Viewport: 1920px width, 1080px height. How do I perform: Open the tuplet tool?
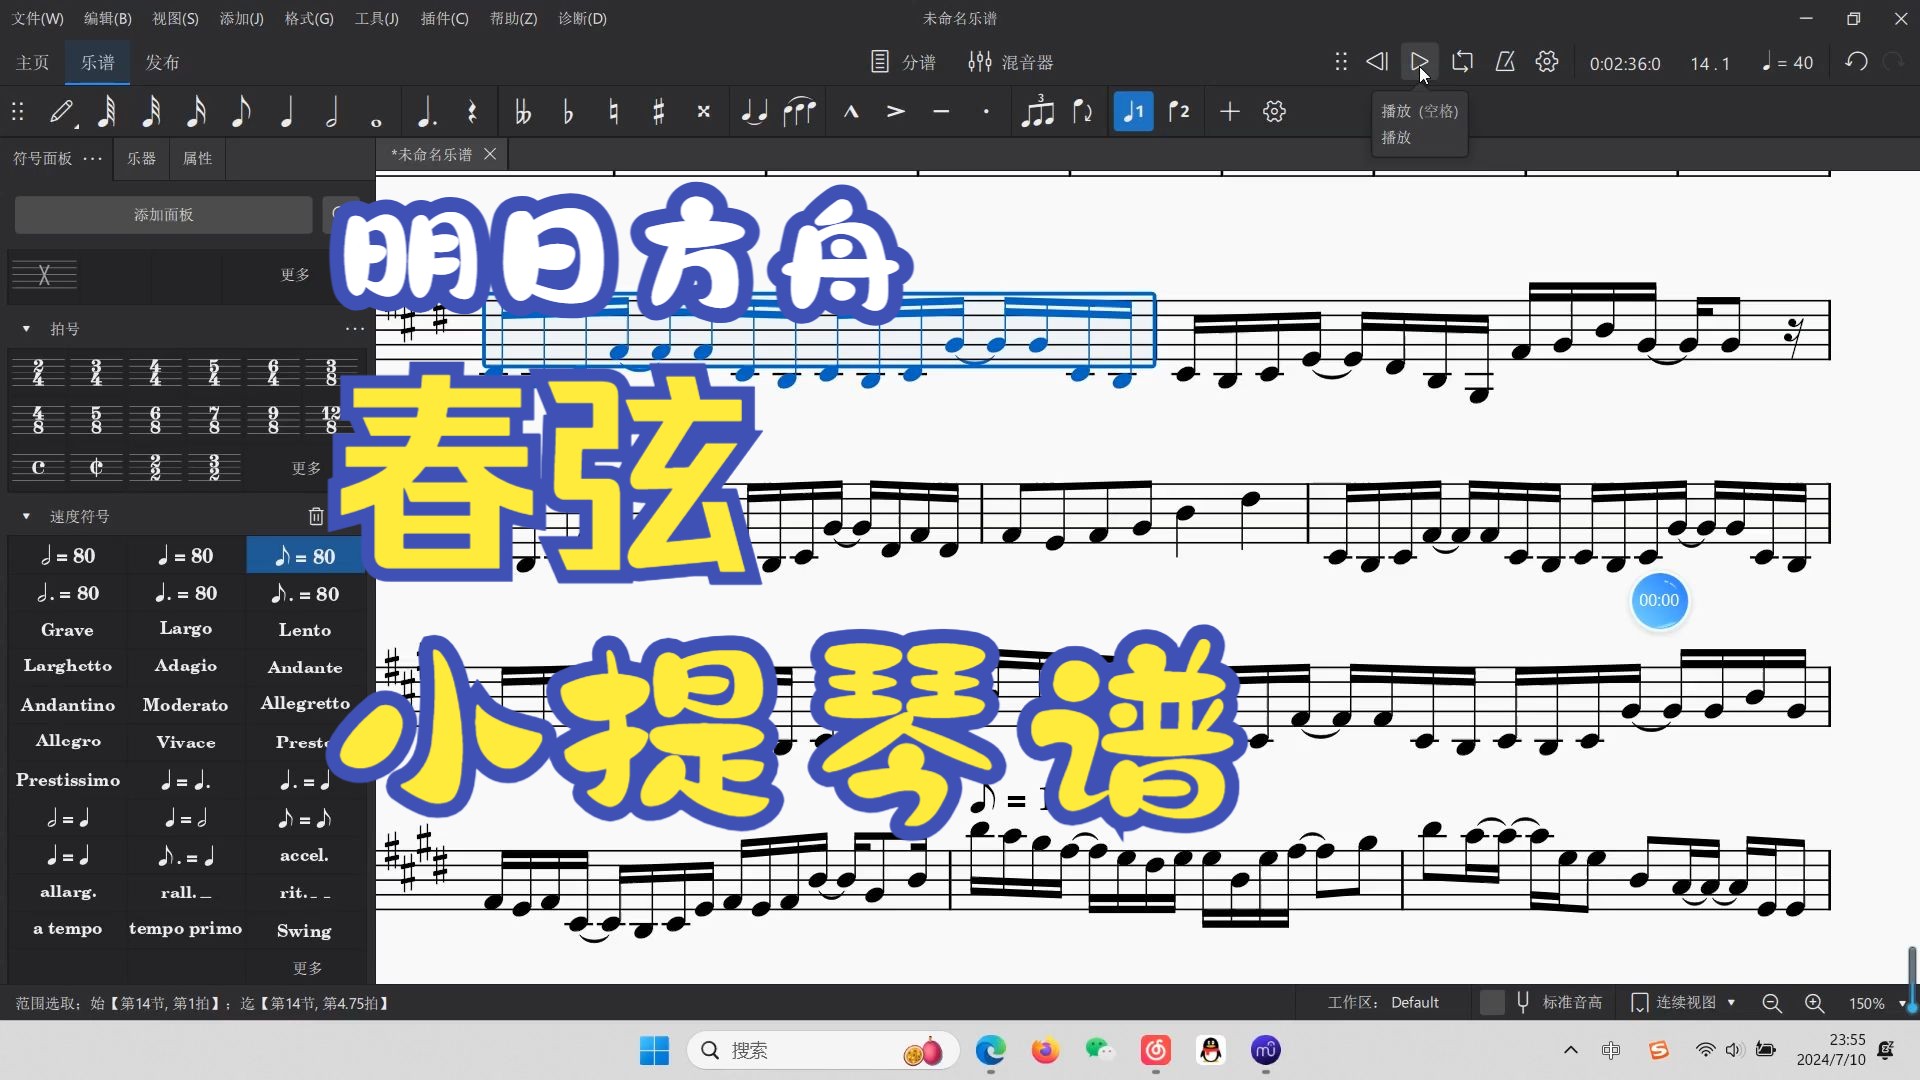point(1037,112)
